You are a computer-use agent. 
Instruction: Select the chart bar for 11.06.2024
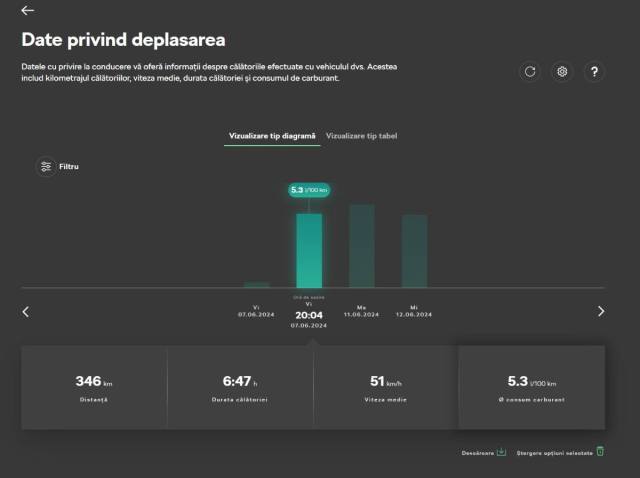pyautogui.click(x=361, y=246)
